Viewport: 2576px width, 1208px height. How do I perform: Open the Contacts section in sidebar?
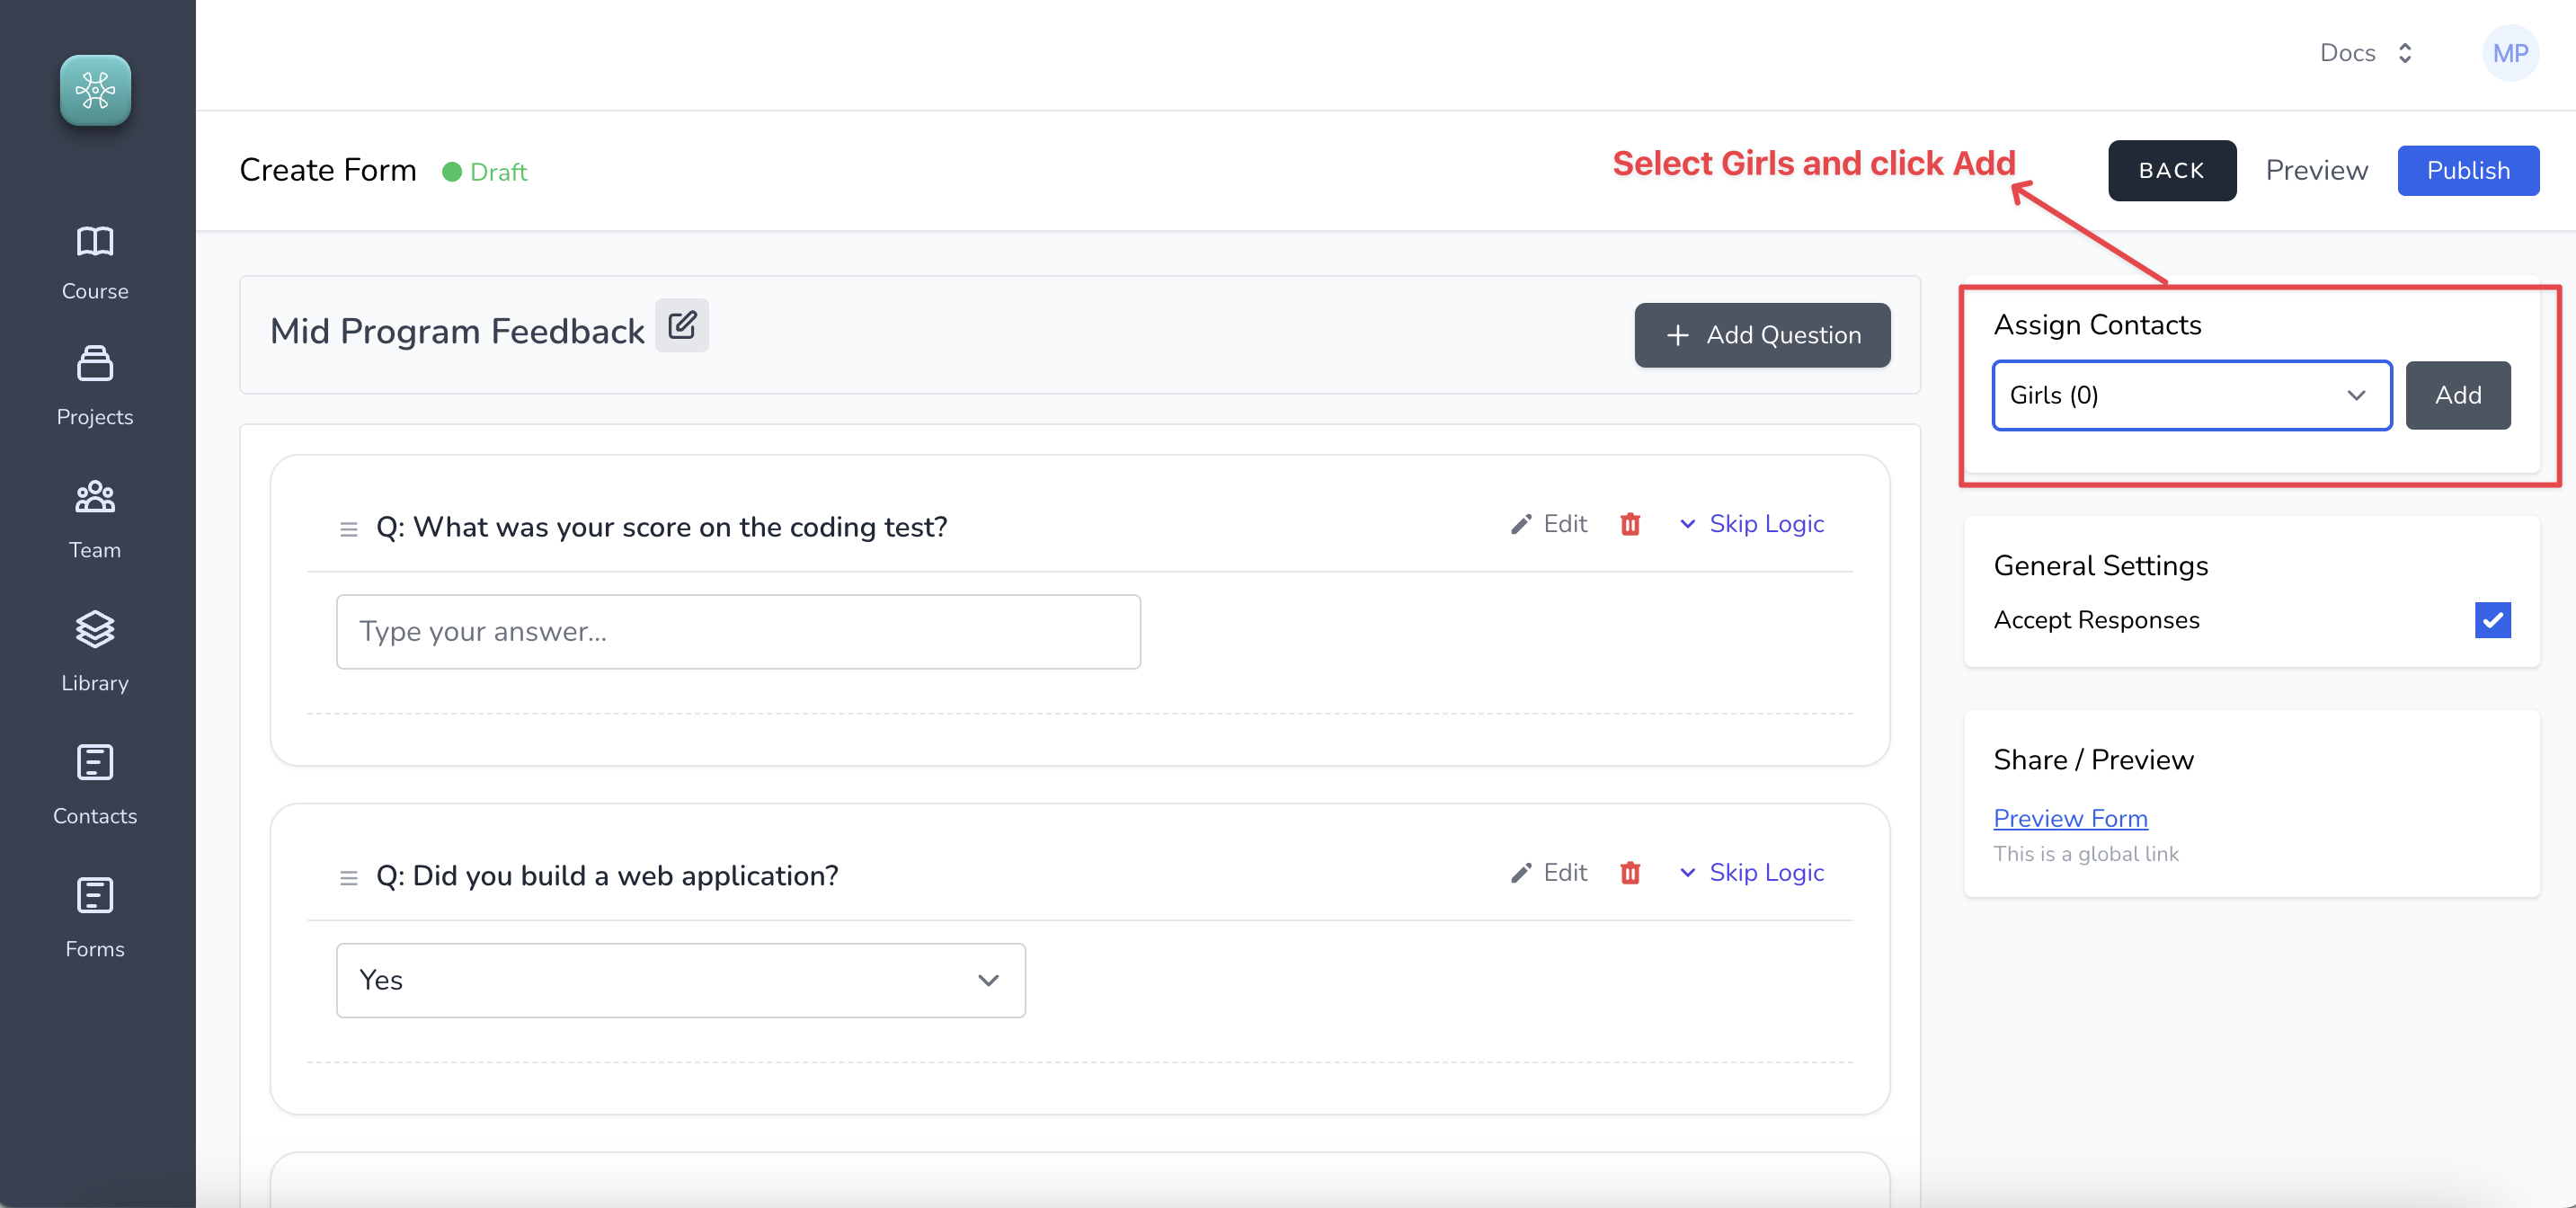point(95,785)
